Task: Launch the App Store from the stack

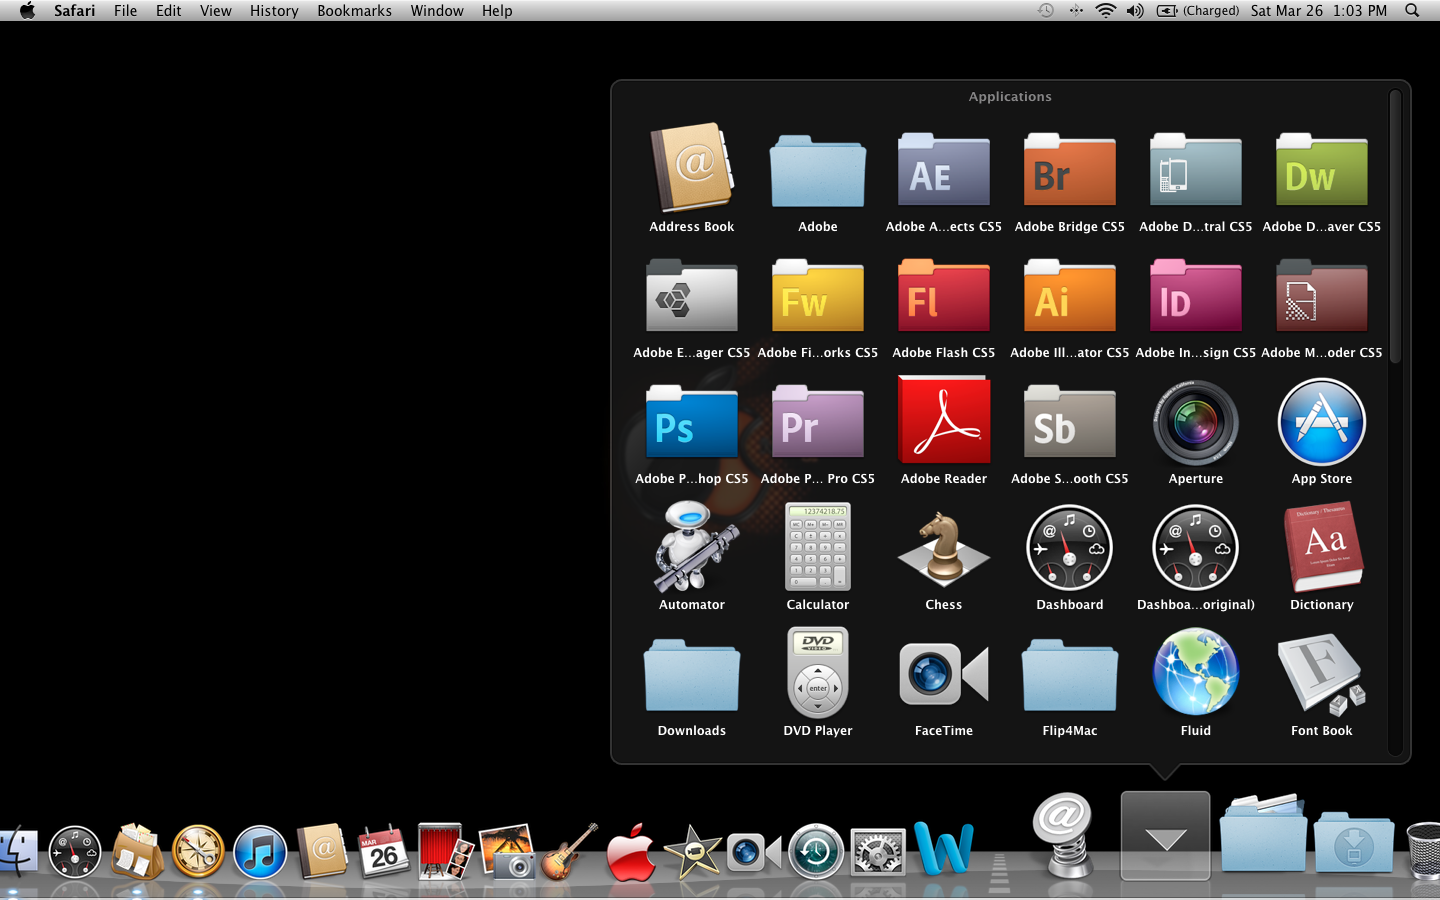Action: click(x=1322, y=422)
